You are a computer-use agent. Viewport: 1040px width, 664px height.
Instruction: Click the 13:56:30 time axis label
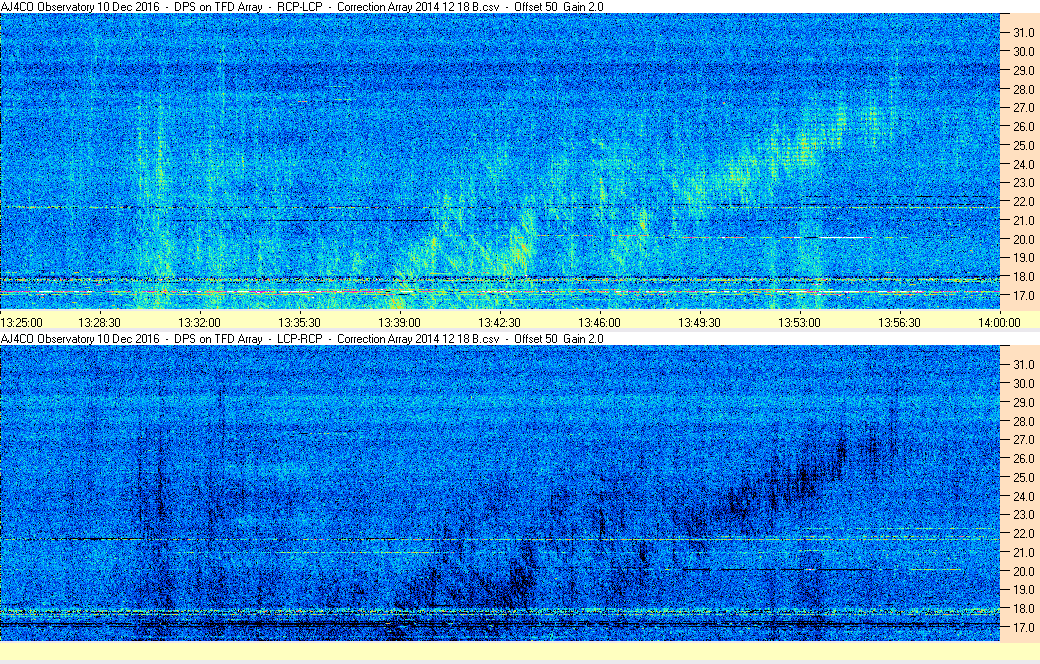[x=899, y=322]
